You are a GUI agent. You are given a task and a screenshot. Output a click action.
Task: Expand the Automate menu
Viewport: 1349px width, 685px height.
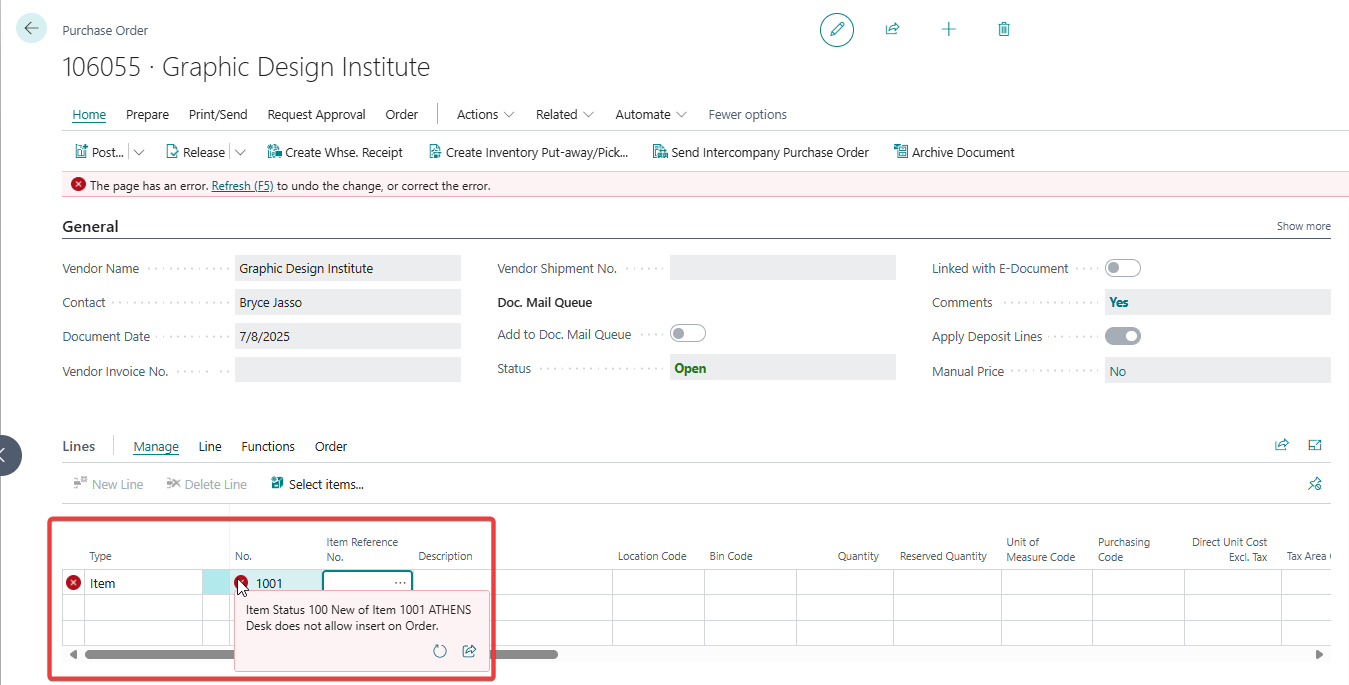651,114
